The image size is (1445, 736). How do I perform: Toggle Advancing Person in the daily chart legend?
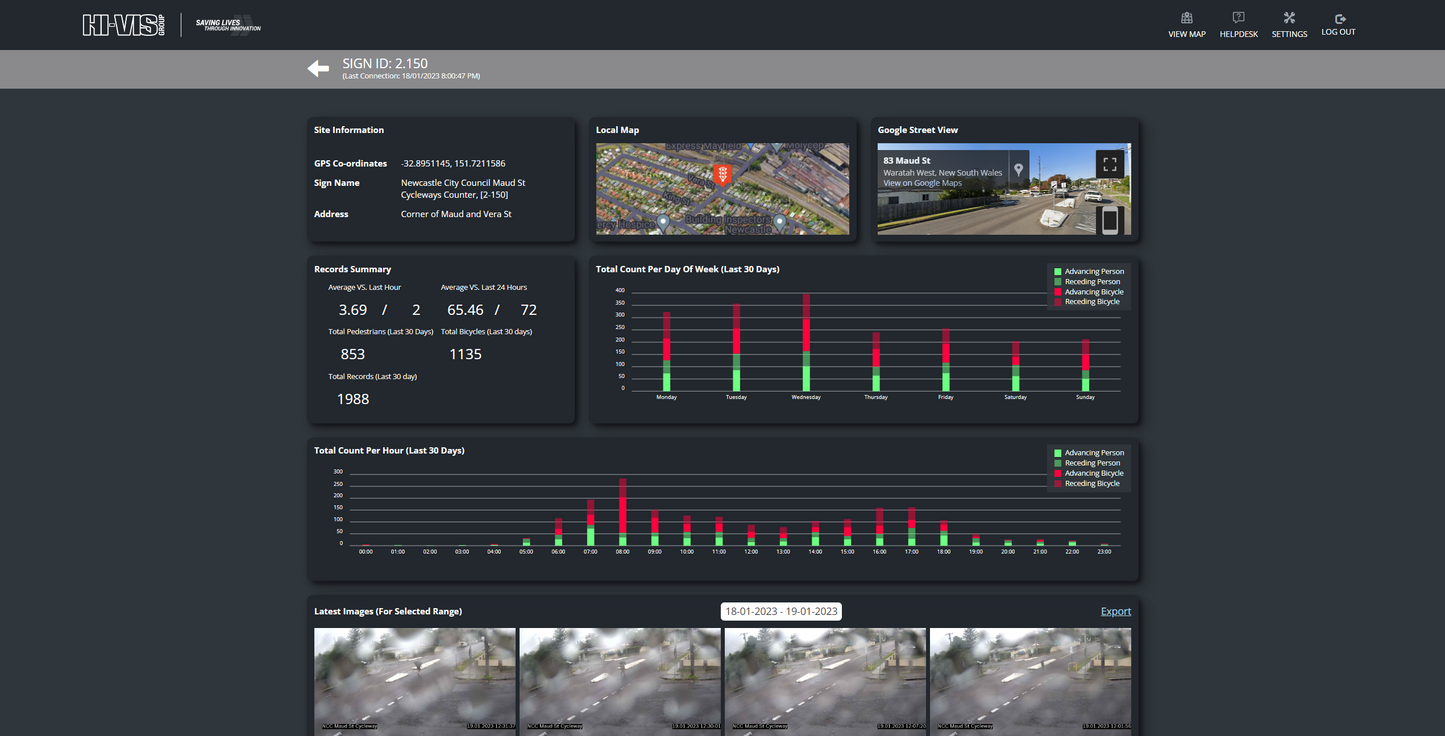click(x=1087, y=272)
